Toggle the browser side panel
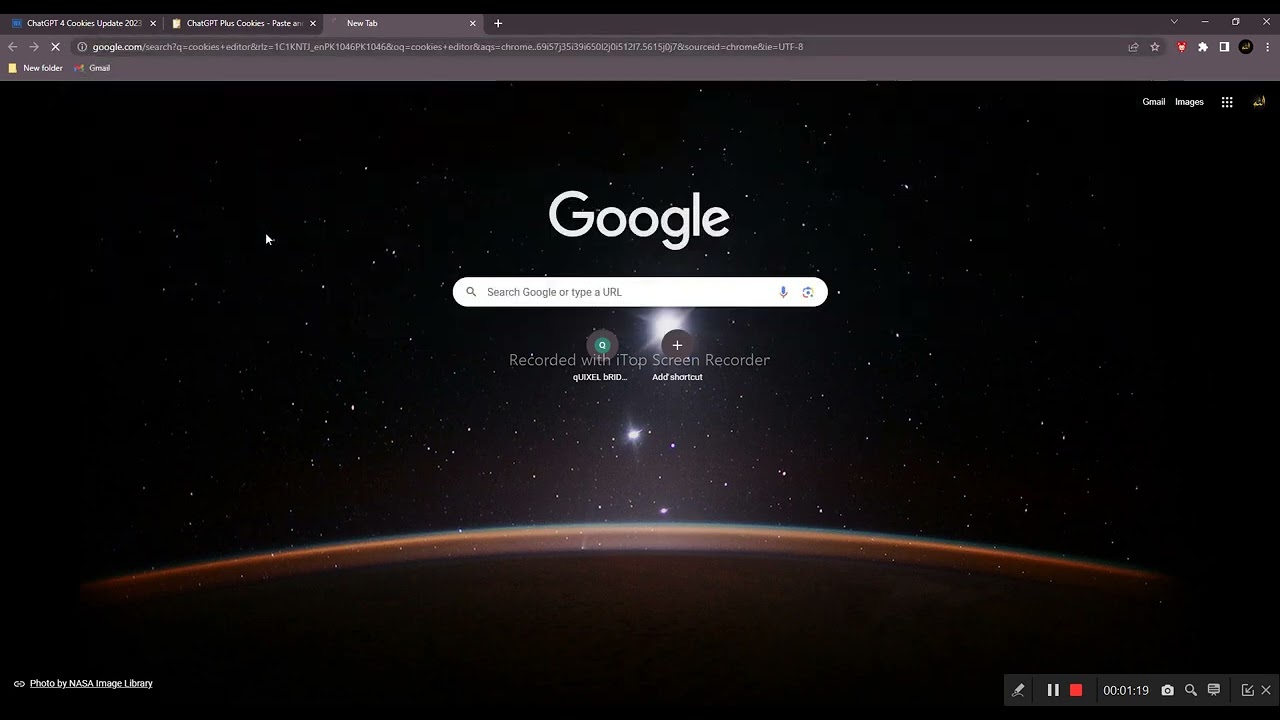 (x=1224, y=47)
